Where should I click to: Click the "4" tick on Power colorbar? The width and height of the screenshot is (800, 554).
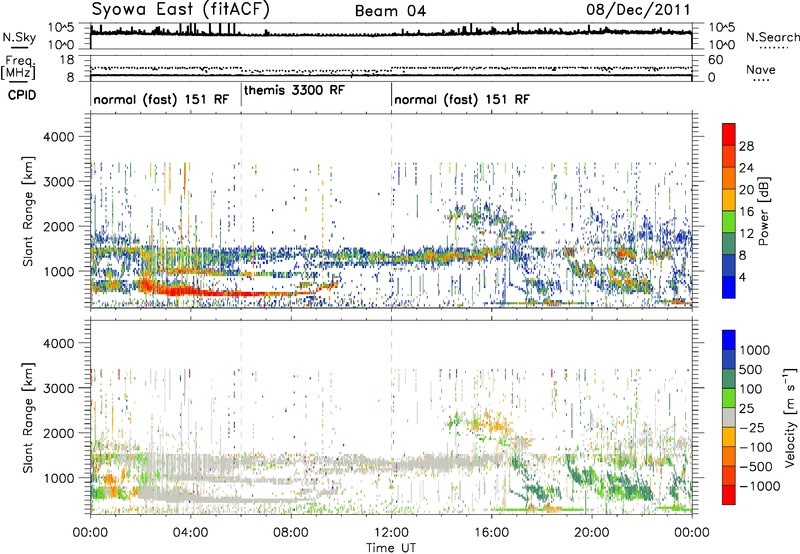[742, 277]
